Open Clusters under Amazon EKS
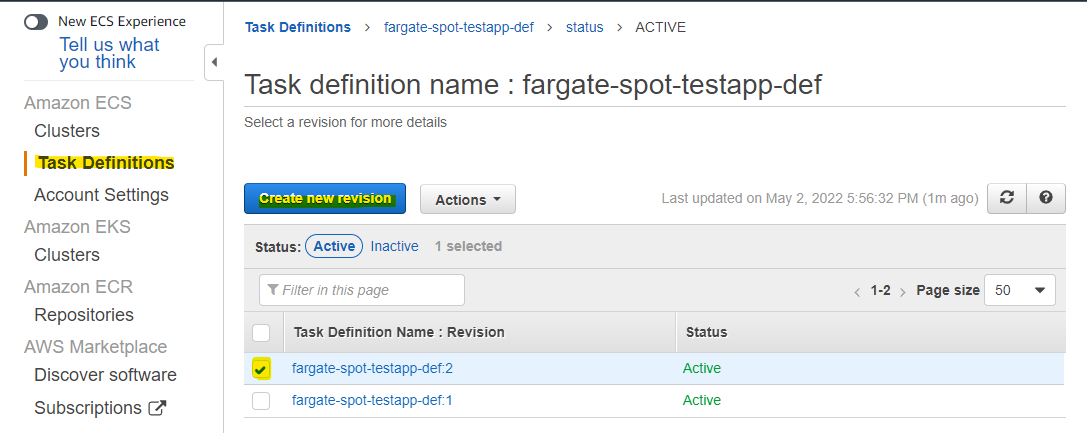1087x433 pixels. (67, 255)
